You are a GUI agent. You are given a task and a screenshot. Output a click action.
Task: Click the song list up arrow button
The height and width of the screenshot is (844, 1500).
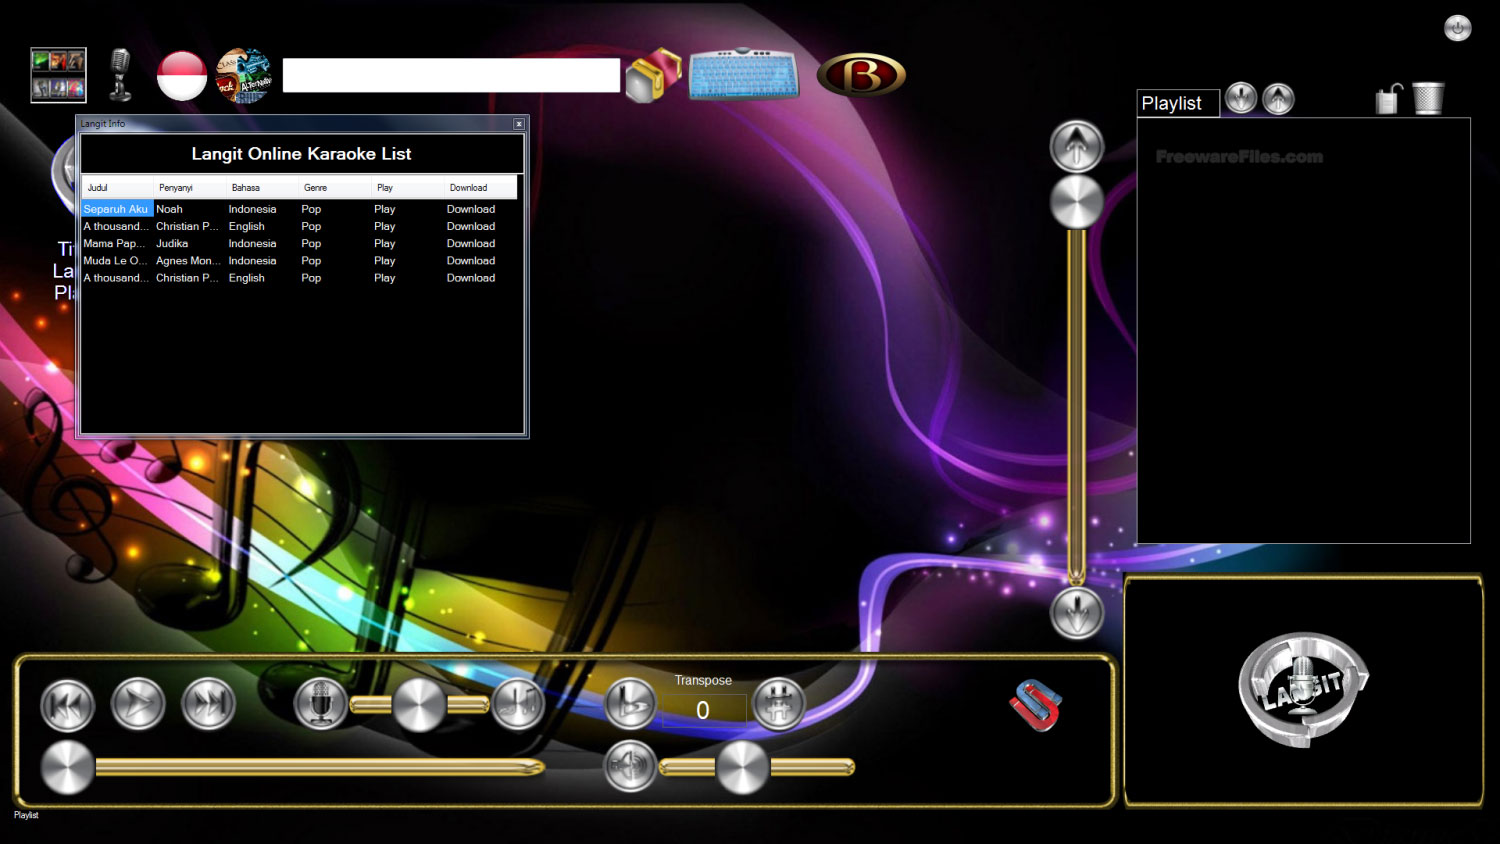click(1076, 147)
